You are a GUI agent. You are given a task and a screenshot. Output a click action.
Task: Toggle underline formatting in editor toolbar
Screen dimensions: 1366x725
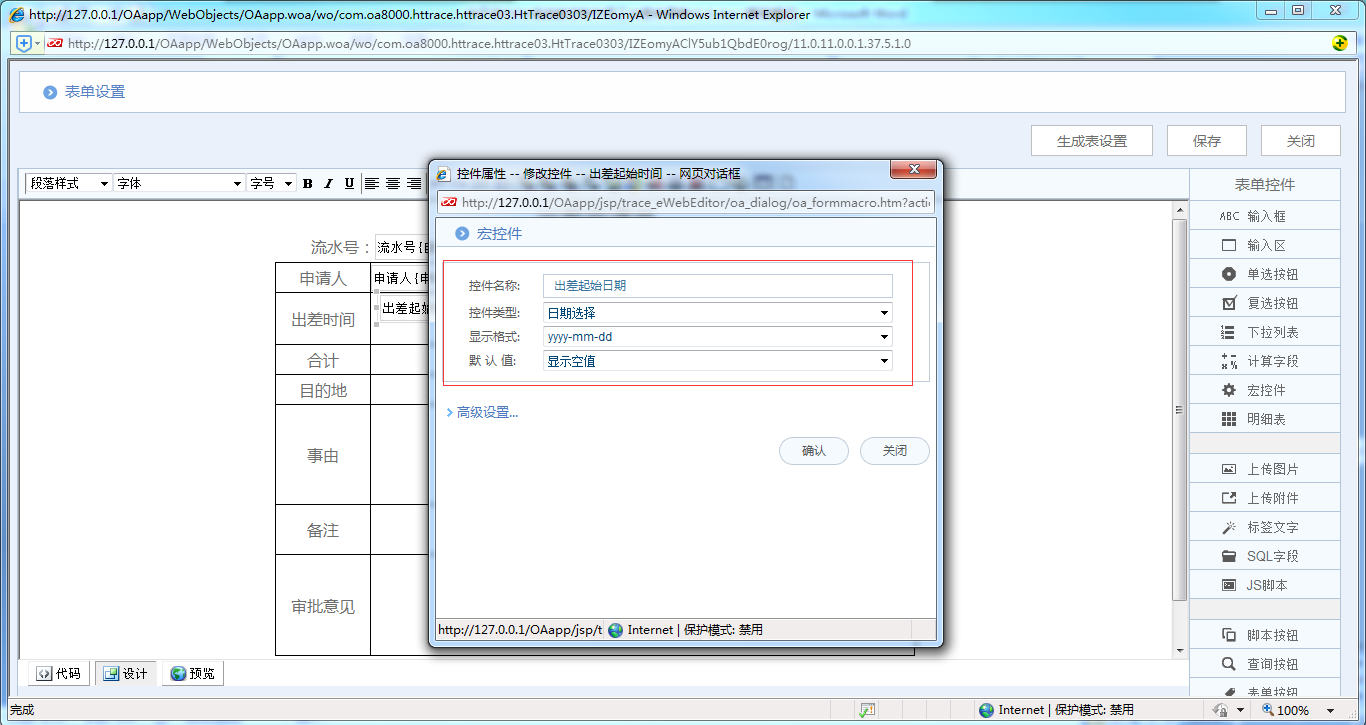349,184
